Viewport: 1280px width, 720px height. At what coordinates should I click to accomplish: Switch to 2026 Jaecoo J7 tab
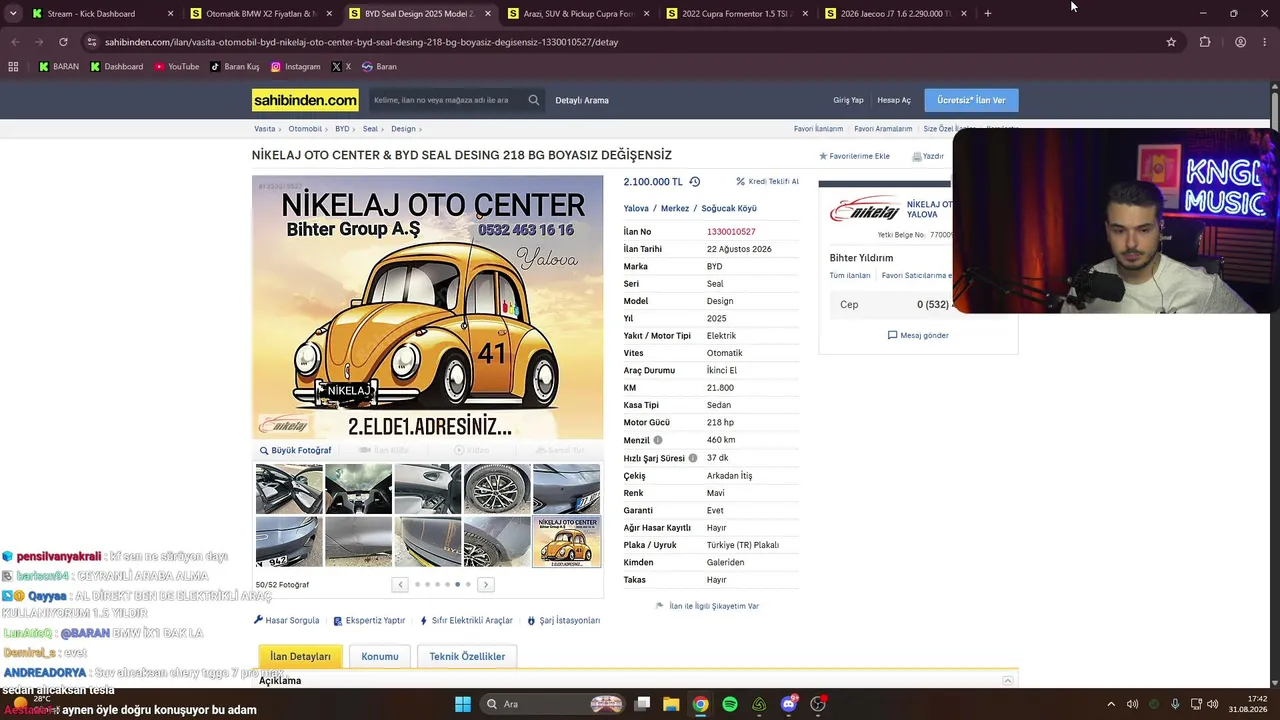point(894,14)
